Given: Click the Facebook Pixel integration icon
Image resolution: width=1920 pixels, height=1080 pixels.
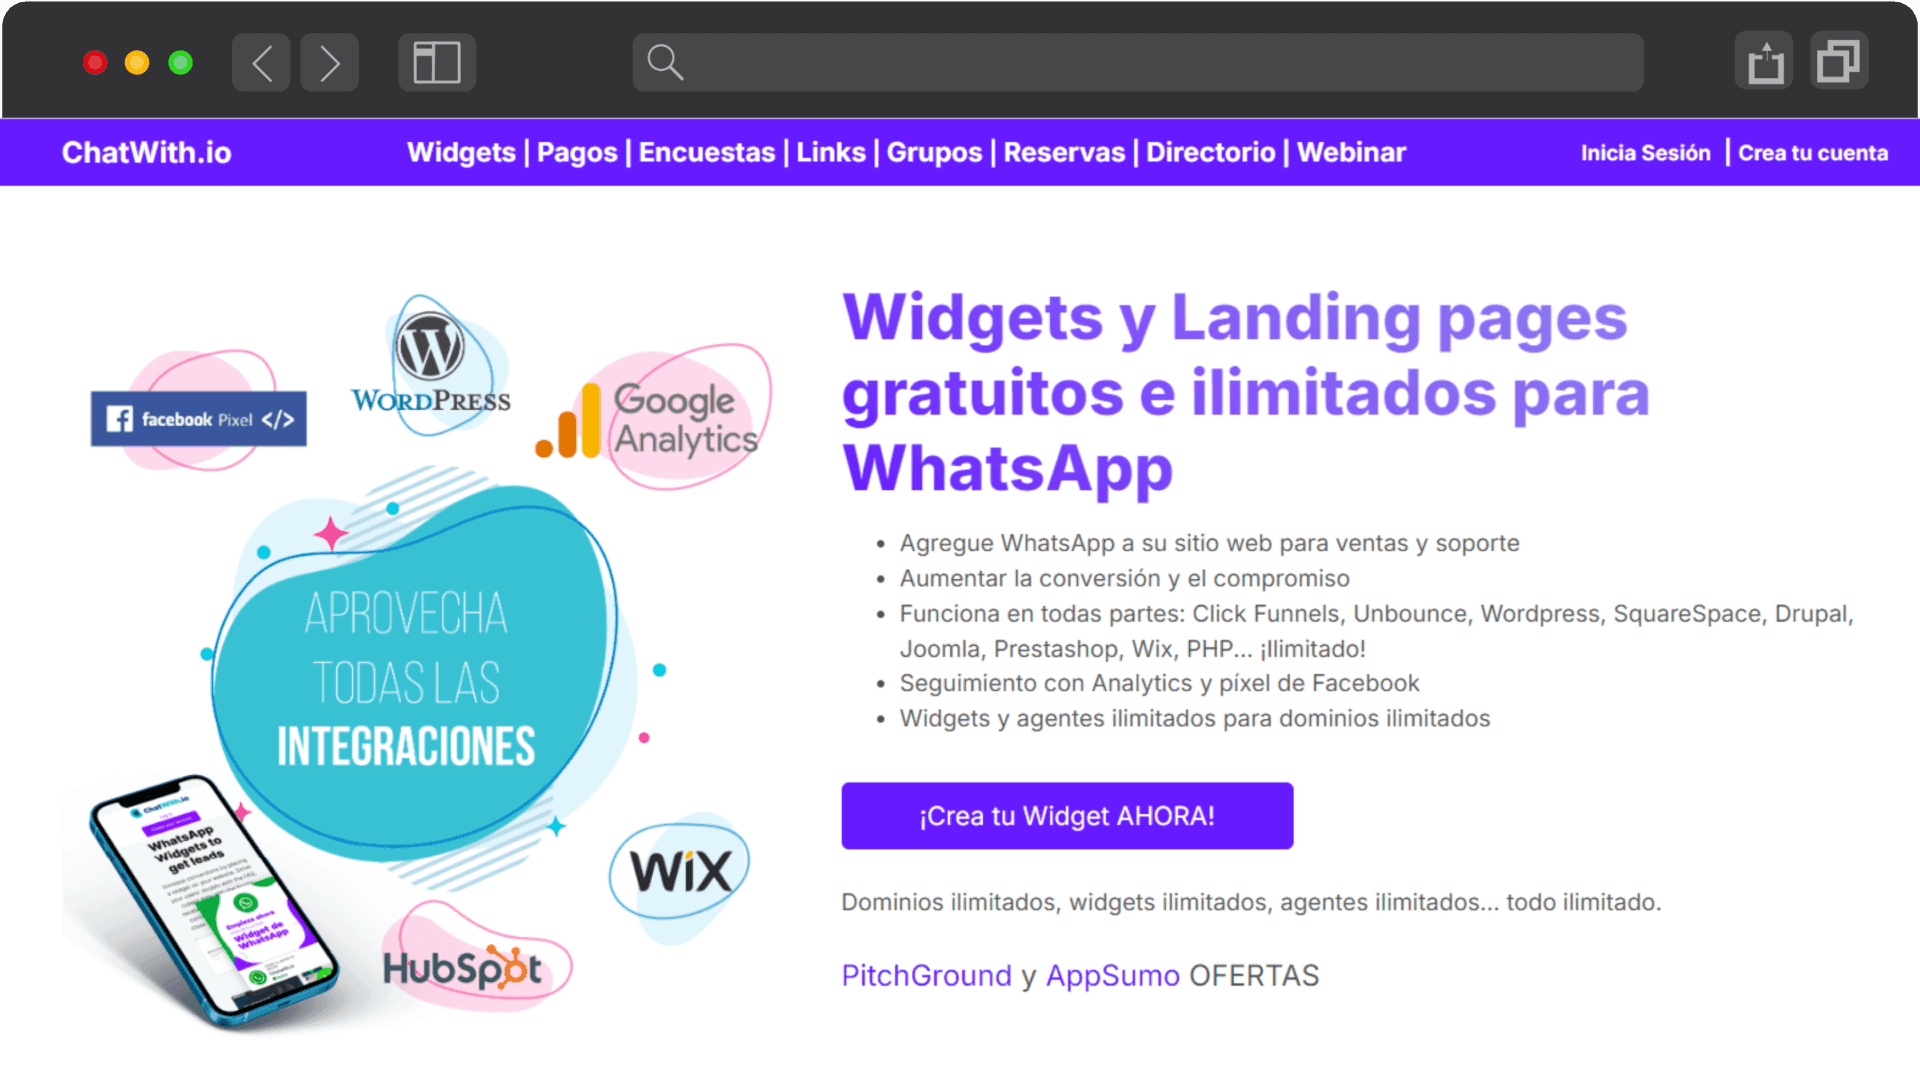Looking at the screenshot, I should pyautogui.click(x=198, y=417).
